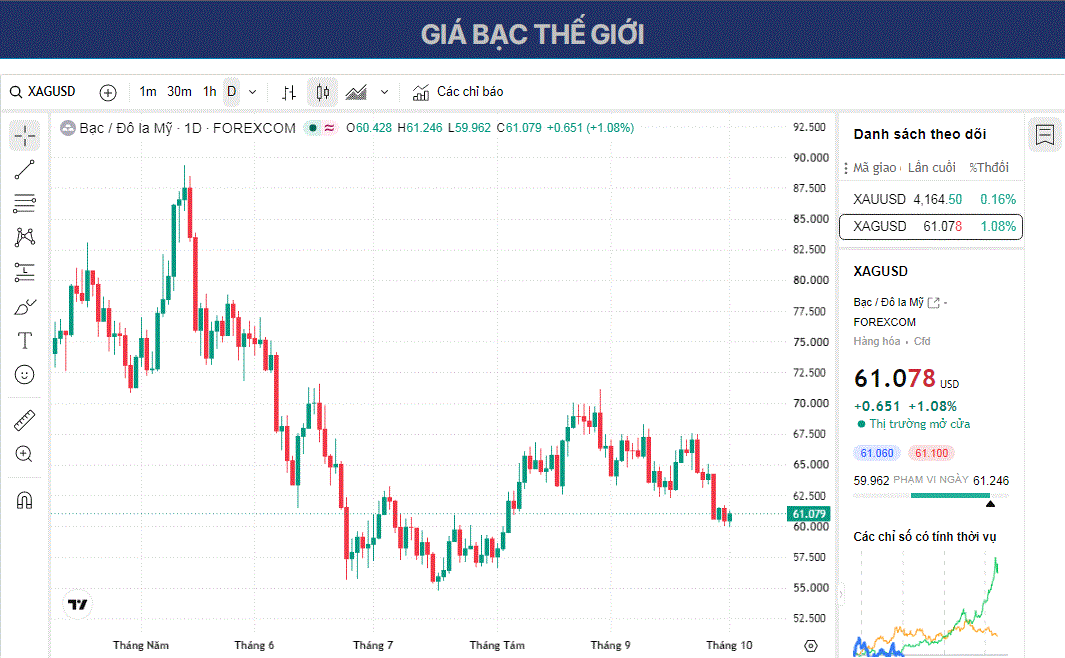
Task: Collapse the right side panel arrow
Action: point(841,594)
